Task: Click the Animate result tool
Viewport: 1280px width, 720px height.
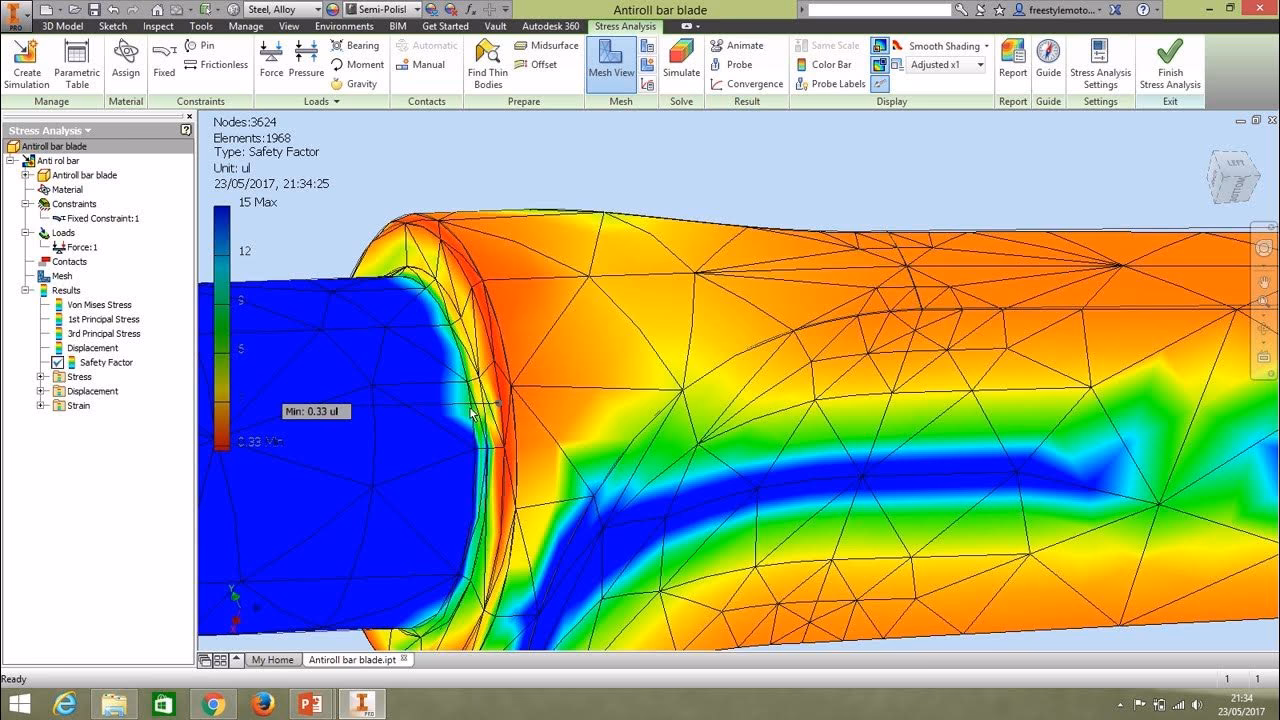Action: [x=737, y=45]
